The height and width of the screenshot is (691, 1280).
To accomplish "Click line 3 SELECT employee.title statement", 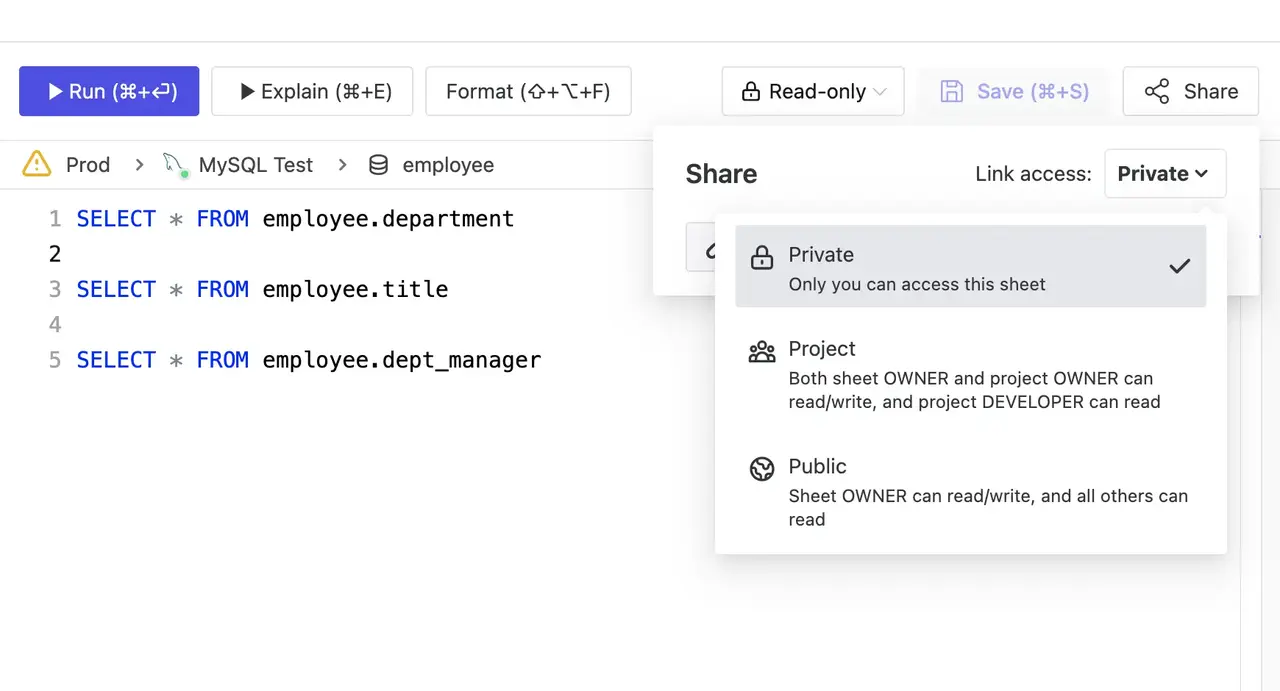I will pyautogui.click(x=262, y=290).
